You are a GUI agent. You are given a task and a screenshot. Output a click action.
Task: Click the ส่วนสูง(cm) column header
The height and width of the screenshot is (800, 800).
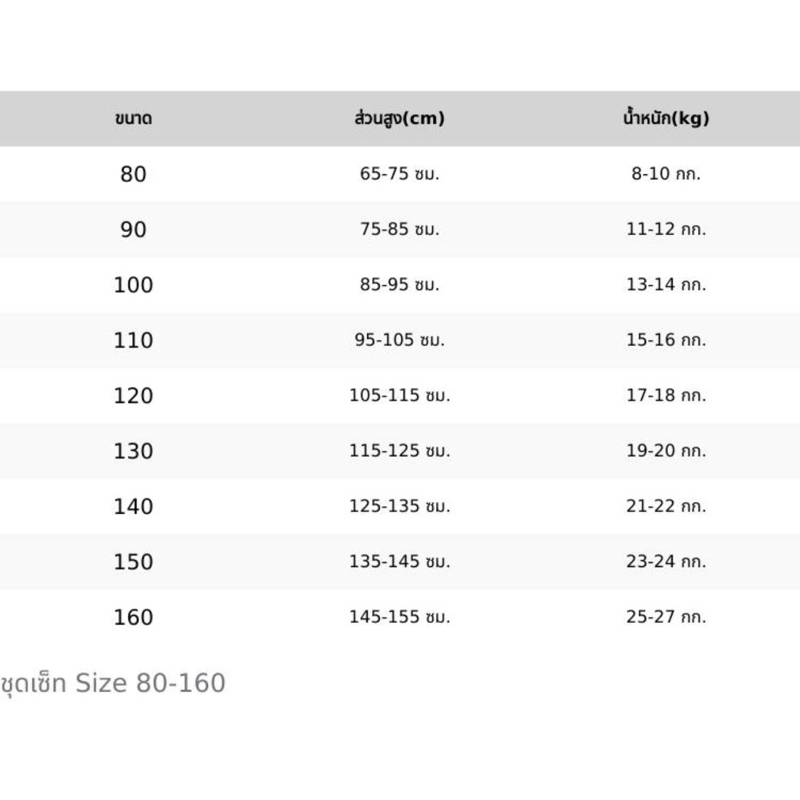click(x=400, y=119)
